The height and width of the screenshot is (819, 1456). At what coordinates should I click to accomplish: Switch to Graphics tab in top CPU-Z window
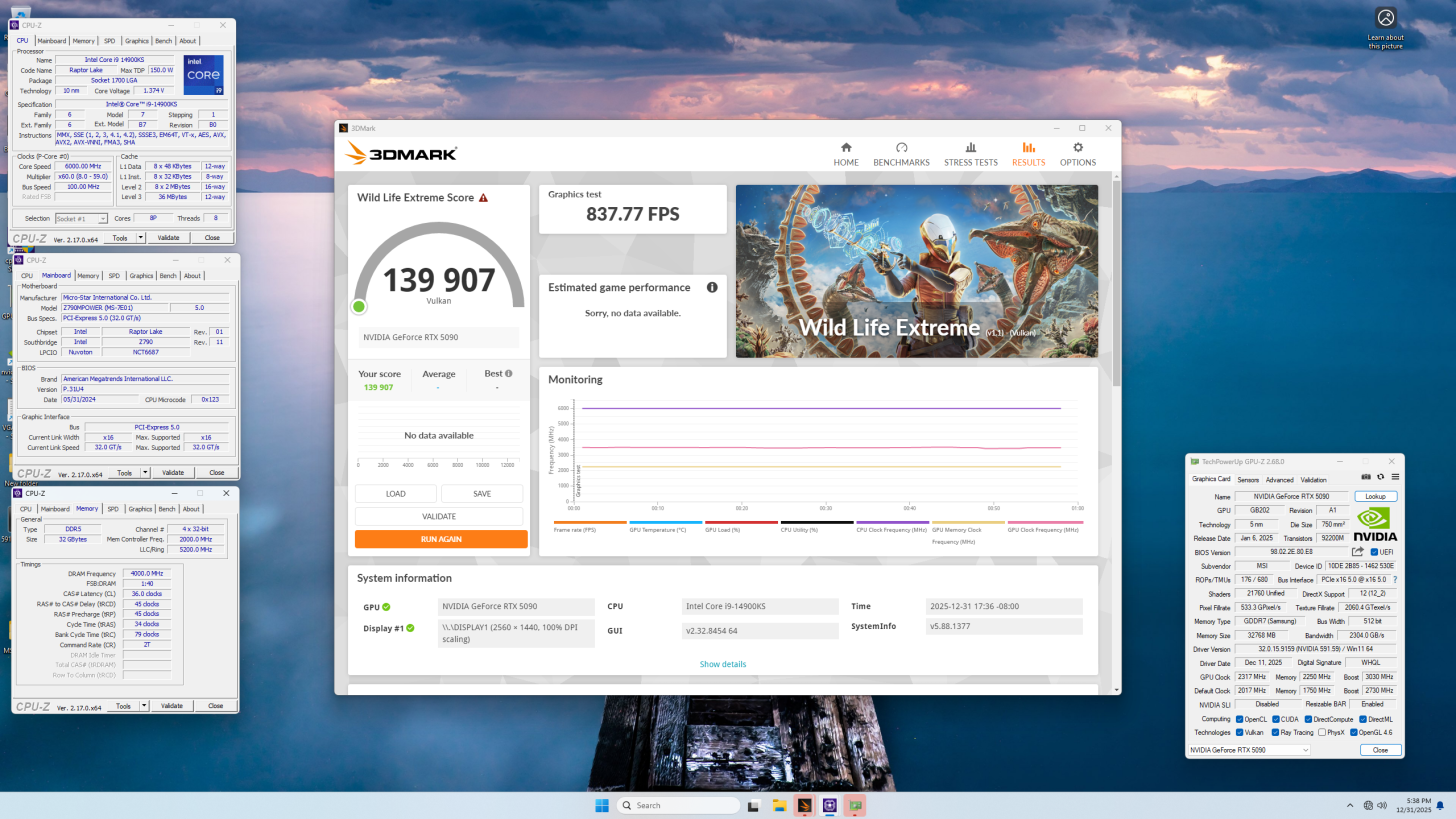click(x=137, y=41)
